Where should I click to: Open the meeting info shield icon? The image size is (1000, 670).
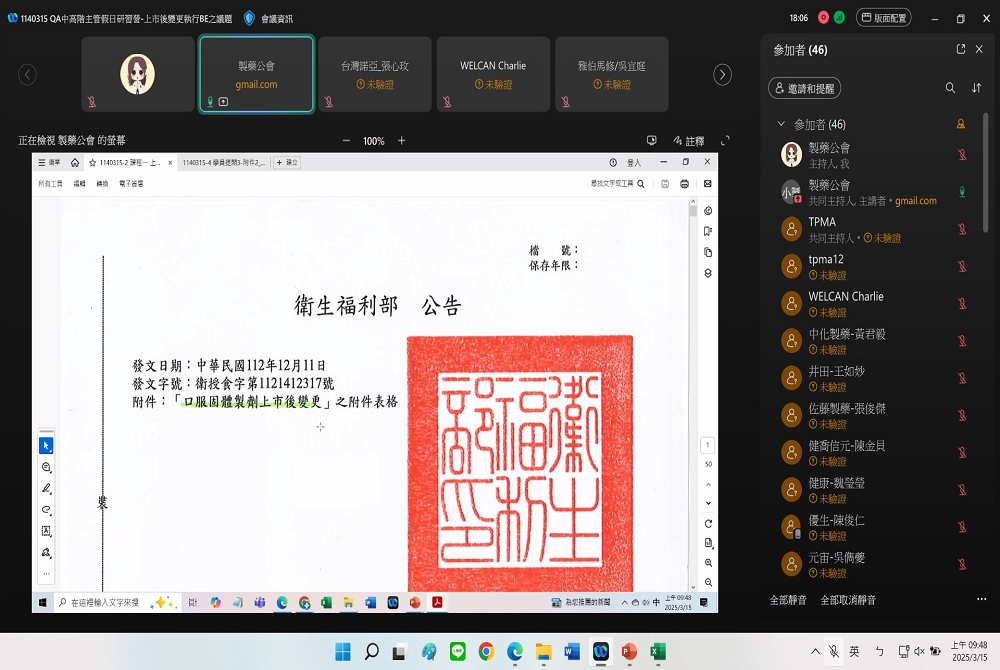click(249, 18)
